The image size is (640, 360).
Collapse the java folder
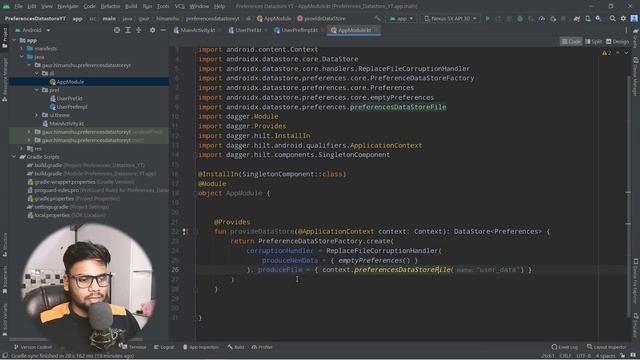click(22, 57)
